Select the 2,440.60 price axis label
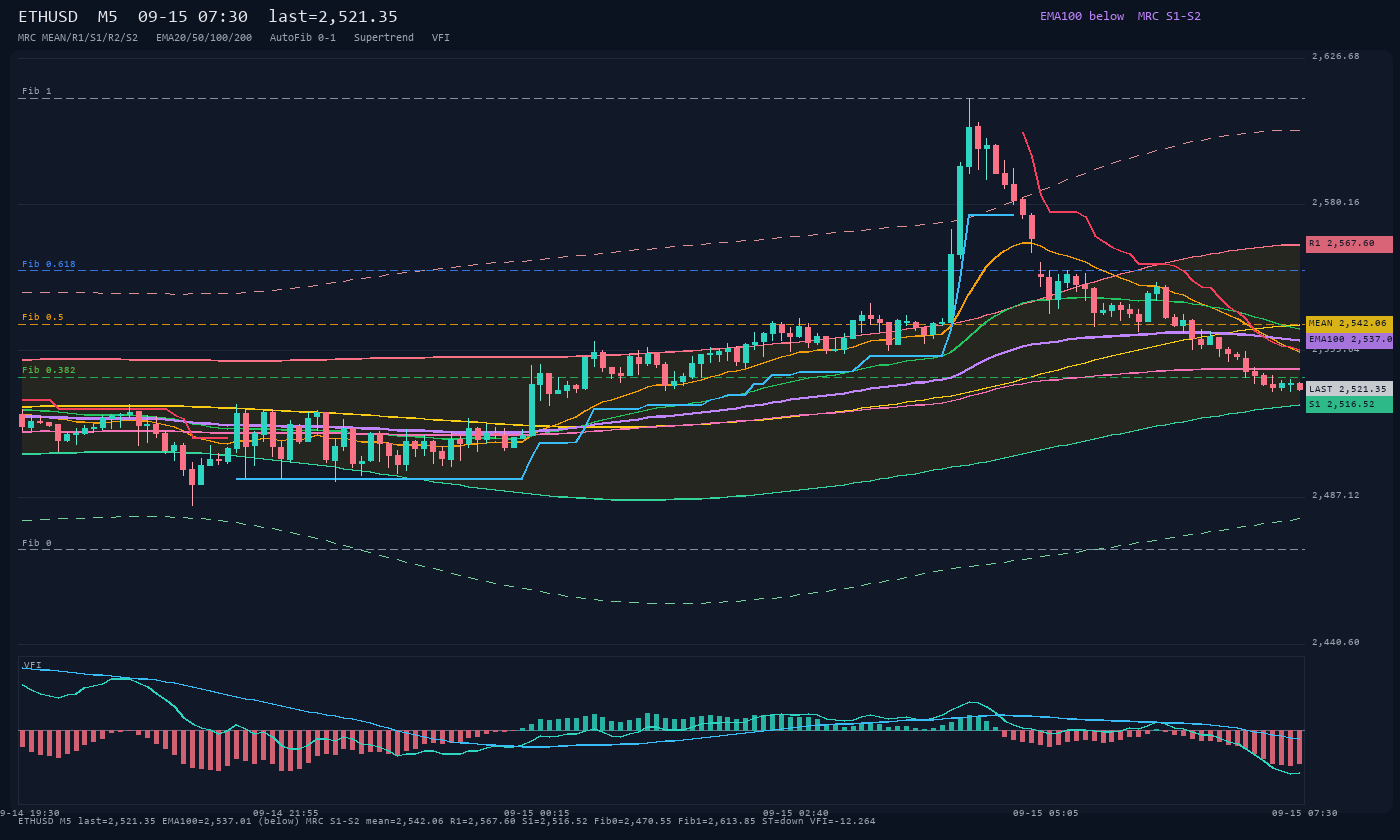 point(1336,642)
